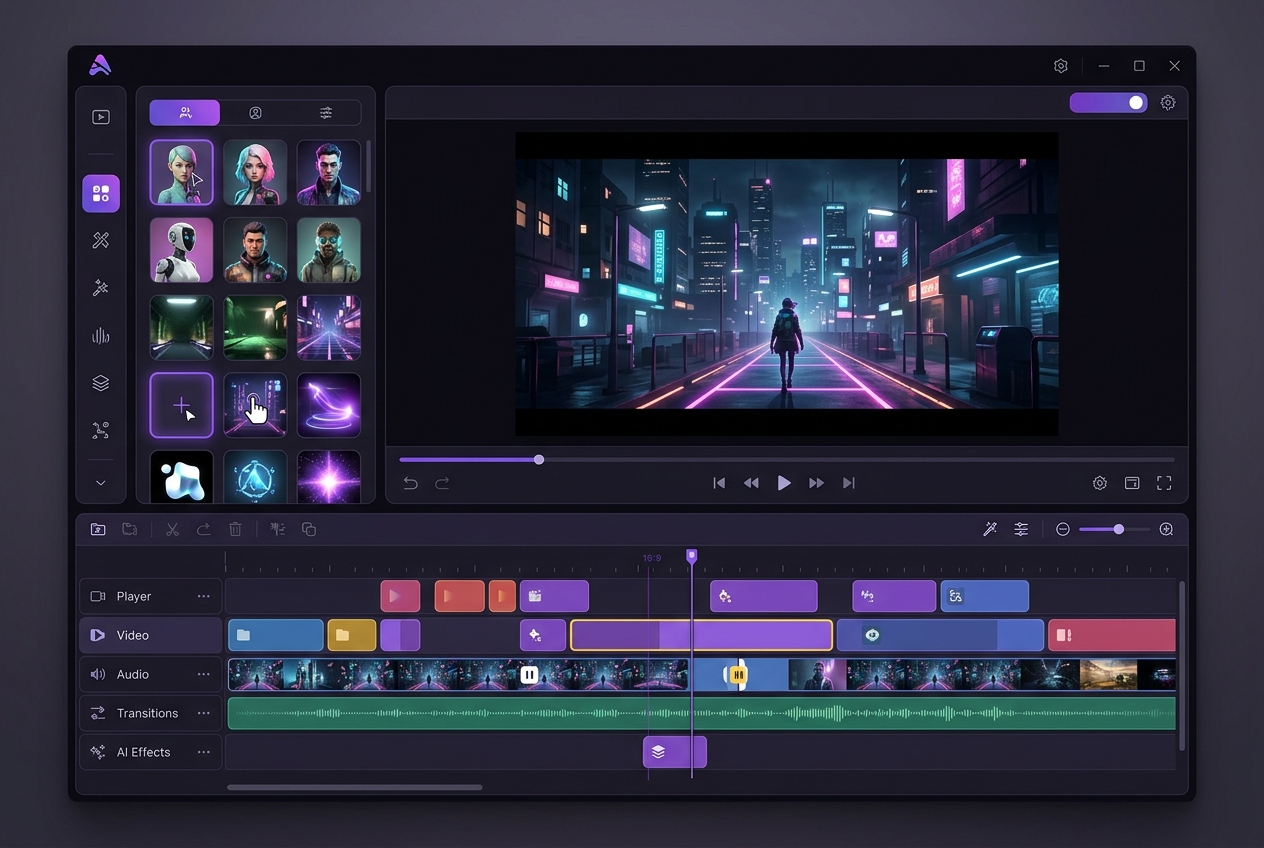Skip to the end of the video
Screen dimensions: 1264x848
[849, 483]
